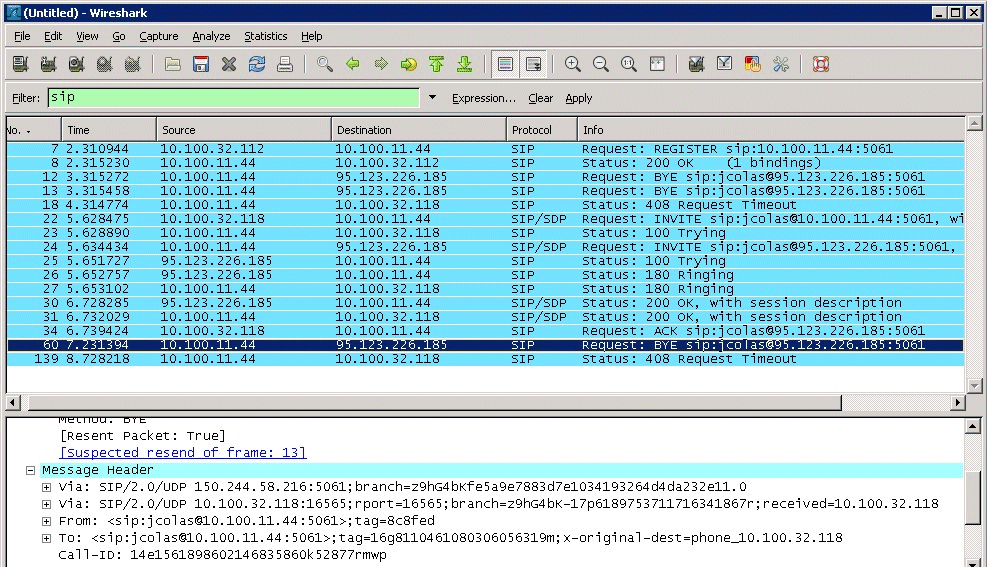This screenshot has height=571, width=987.
Task: Go to packet number icon
Action: coord(409,64)
